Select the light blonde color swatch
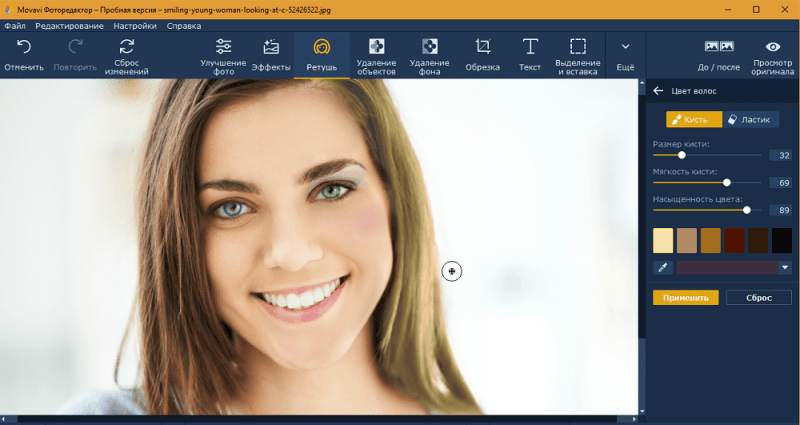Screen dimensions: 800x425 coord(662,240)
